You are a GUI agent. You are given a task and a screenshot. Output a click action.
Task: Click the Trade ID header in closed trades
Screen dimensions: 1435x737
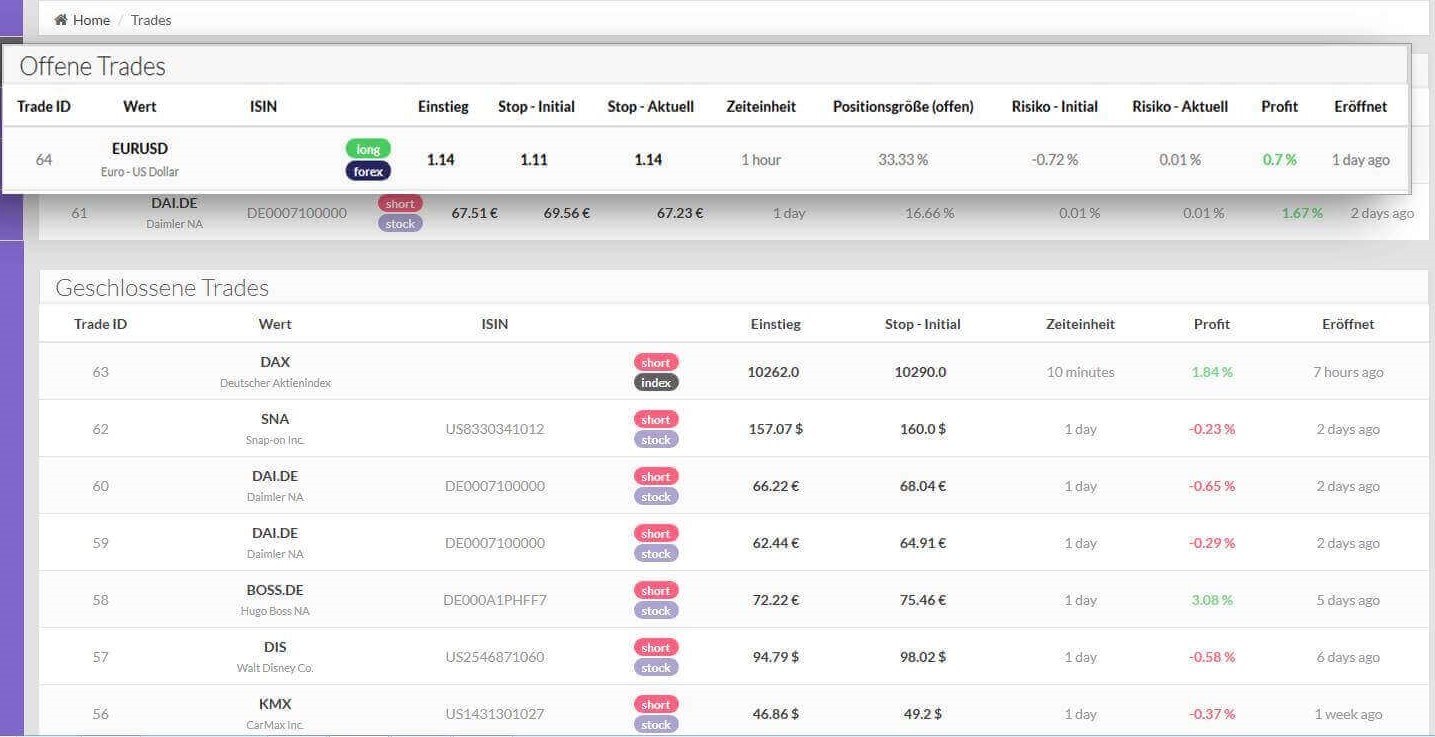[100, 324]
